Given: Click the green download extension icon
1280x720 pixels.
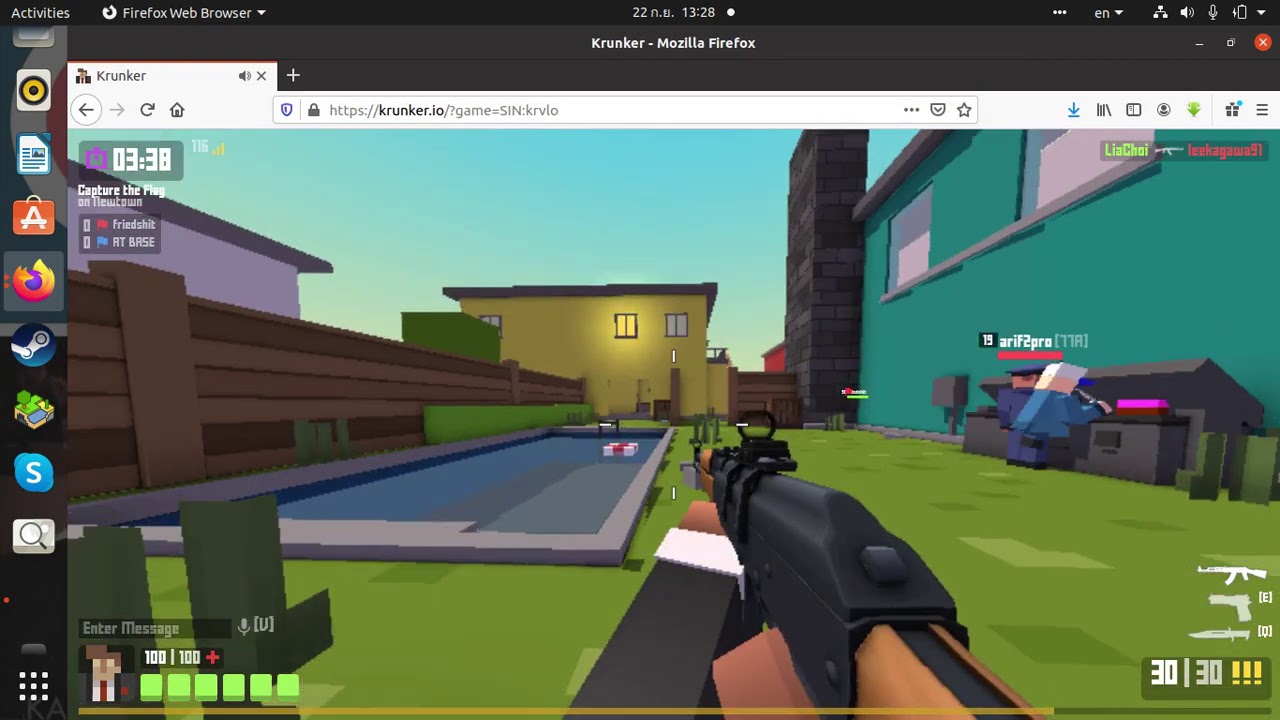Looking at the screenshot, I should pos(1194,110).
